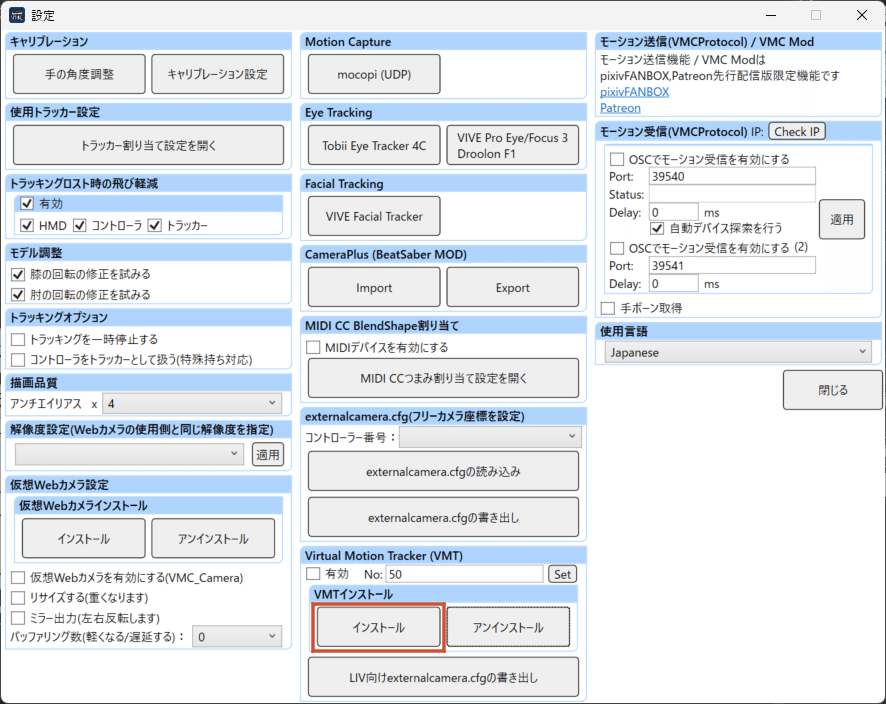Open キャリブレーション設定 button
The width and height of the screenshot is (886, 704).
click(218, 74)
